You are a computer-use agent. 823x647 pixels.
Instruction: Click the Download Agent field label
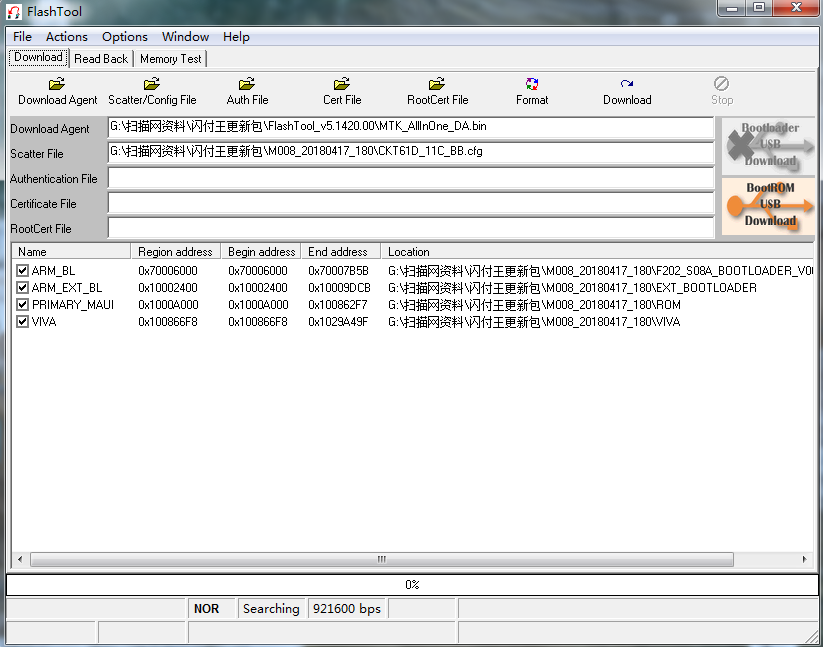click(x=50, y=129)
